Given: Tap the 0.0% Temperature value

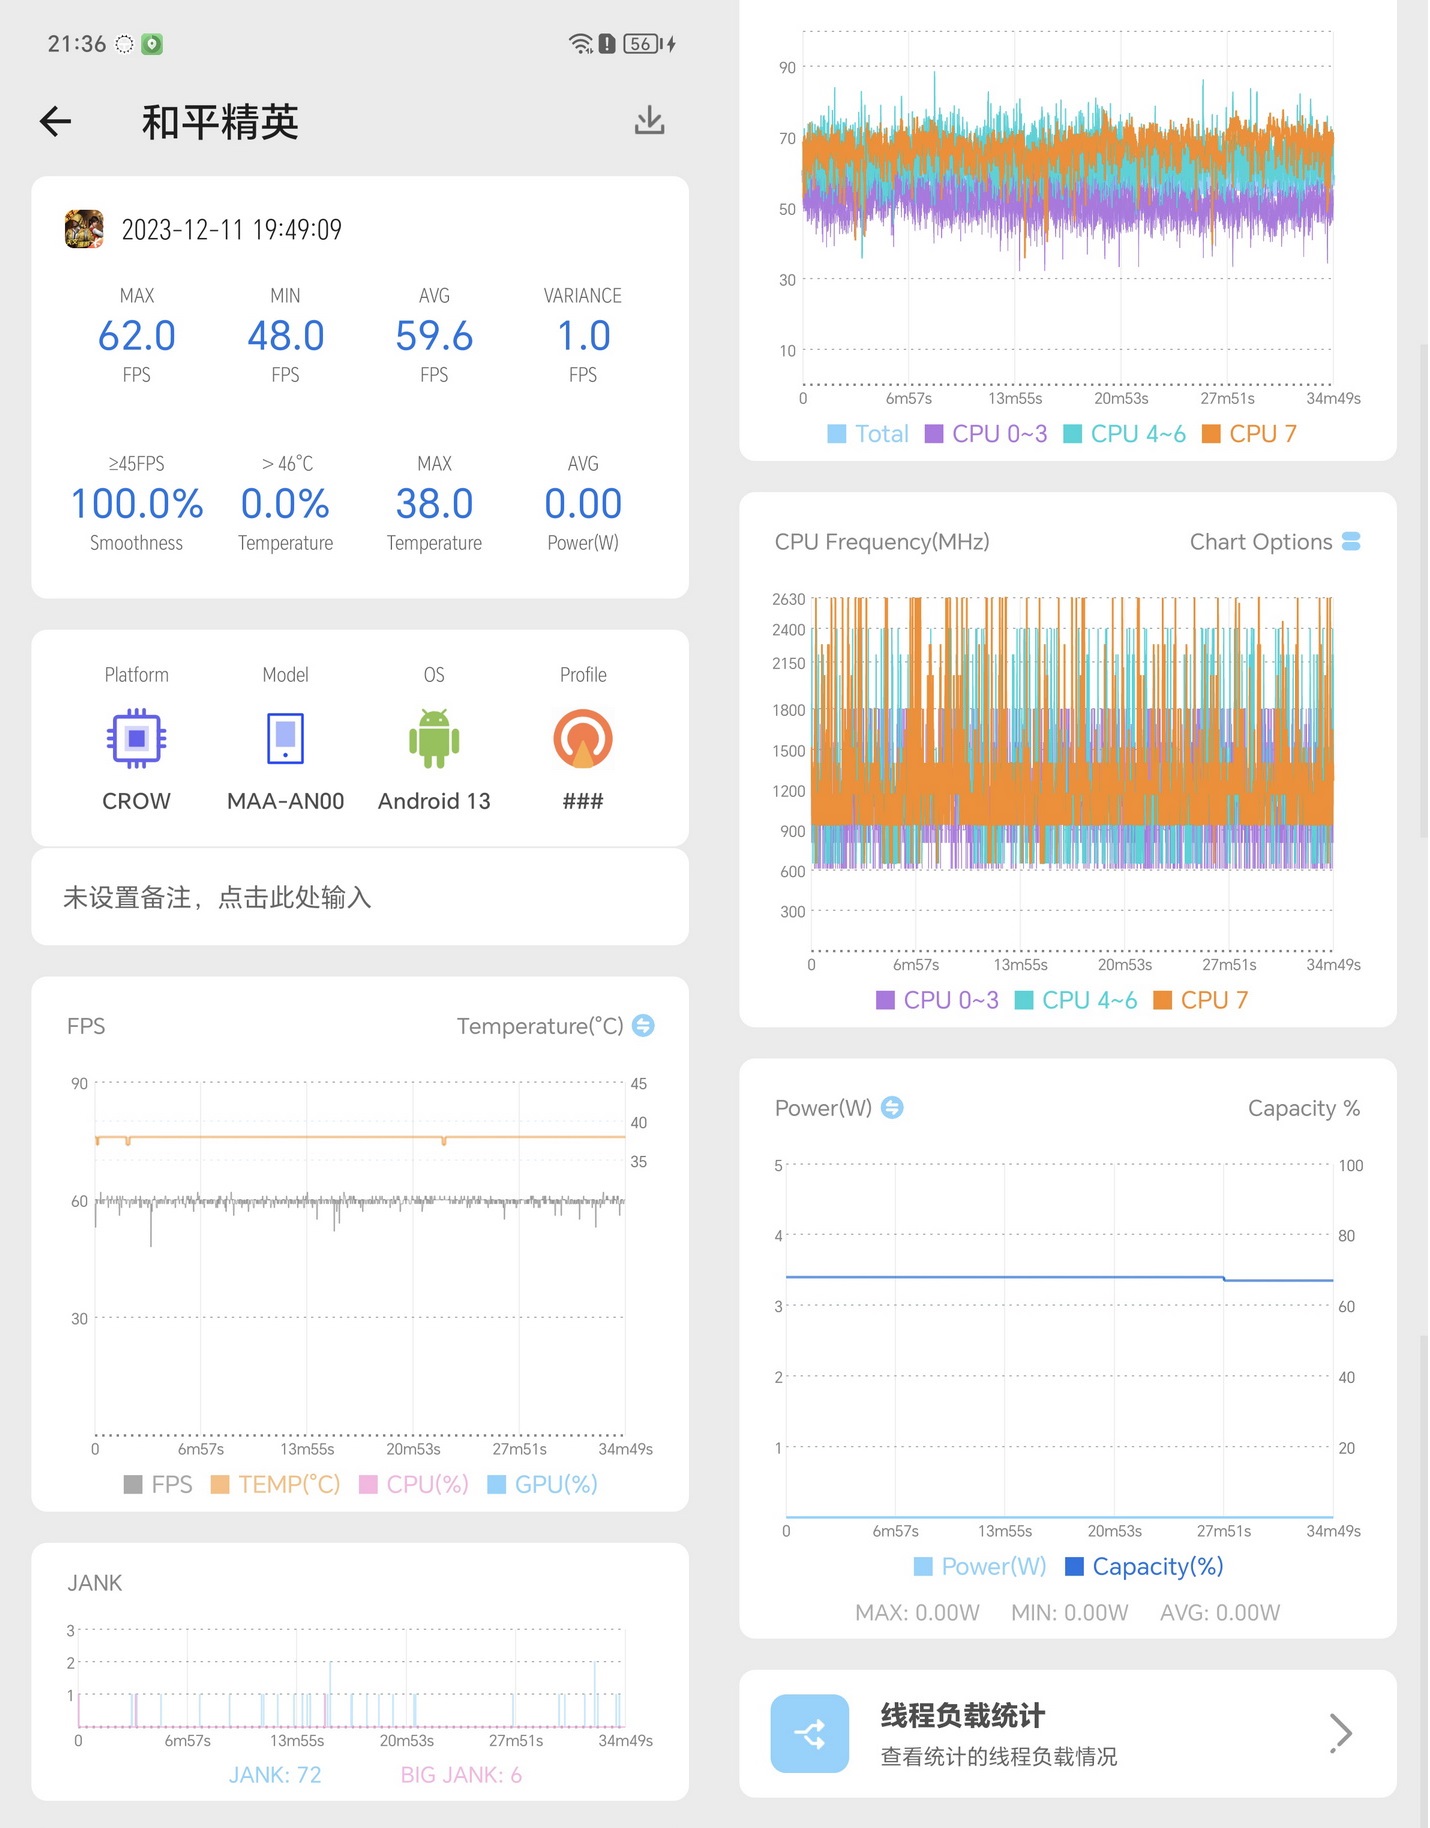Looking at the screenshot, I should tap(285, 503).
